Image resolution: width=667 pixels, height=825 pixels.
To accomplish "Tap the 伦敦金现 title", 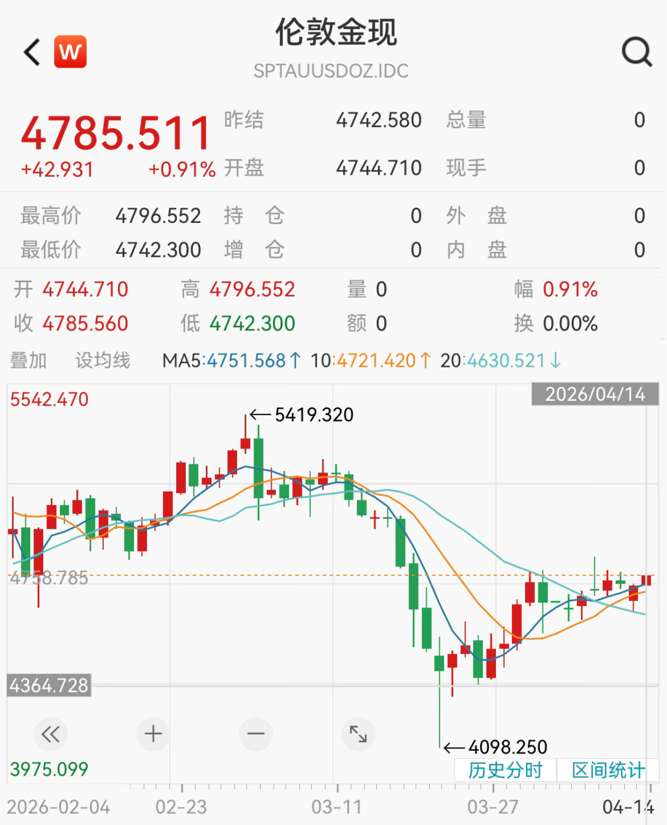I will (336, 32).
